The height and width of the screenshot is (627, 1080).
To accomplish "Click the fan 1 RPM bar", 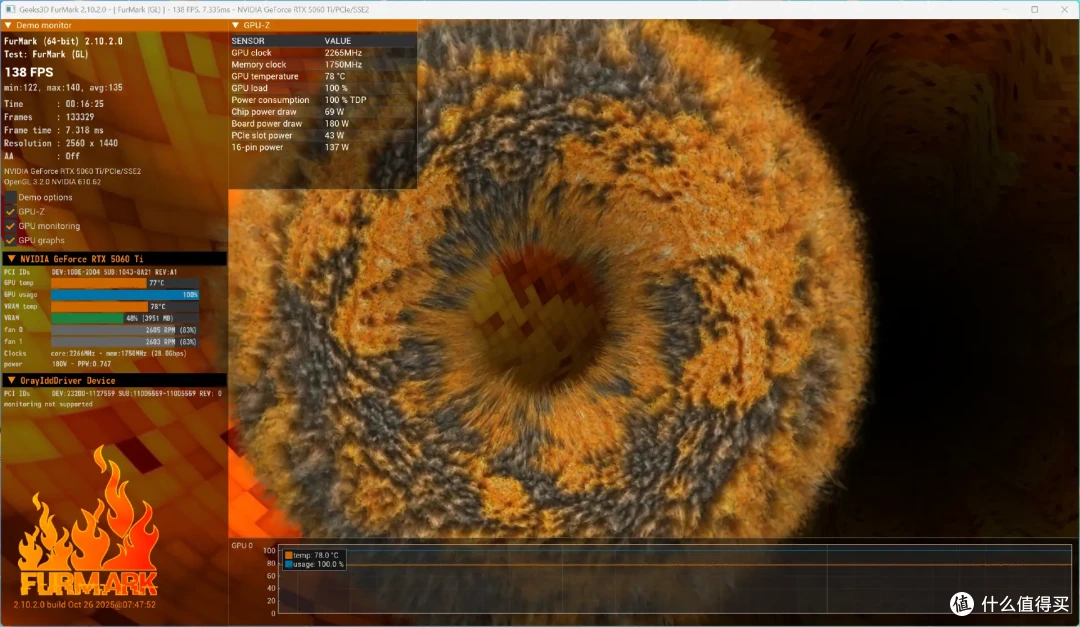I will click(125, 342).
